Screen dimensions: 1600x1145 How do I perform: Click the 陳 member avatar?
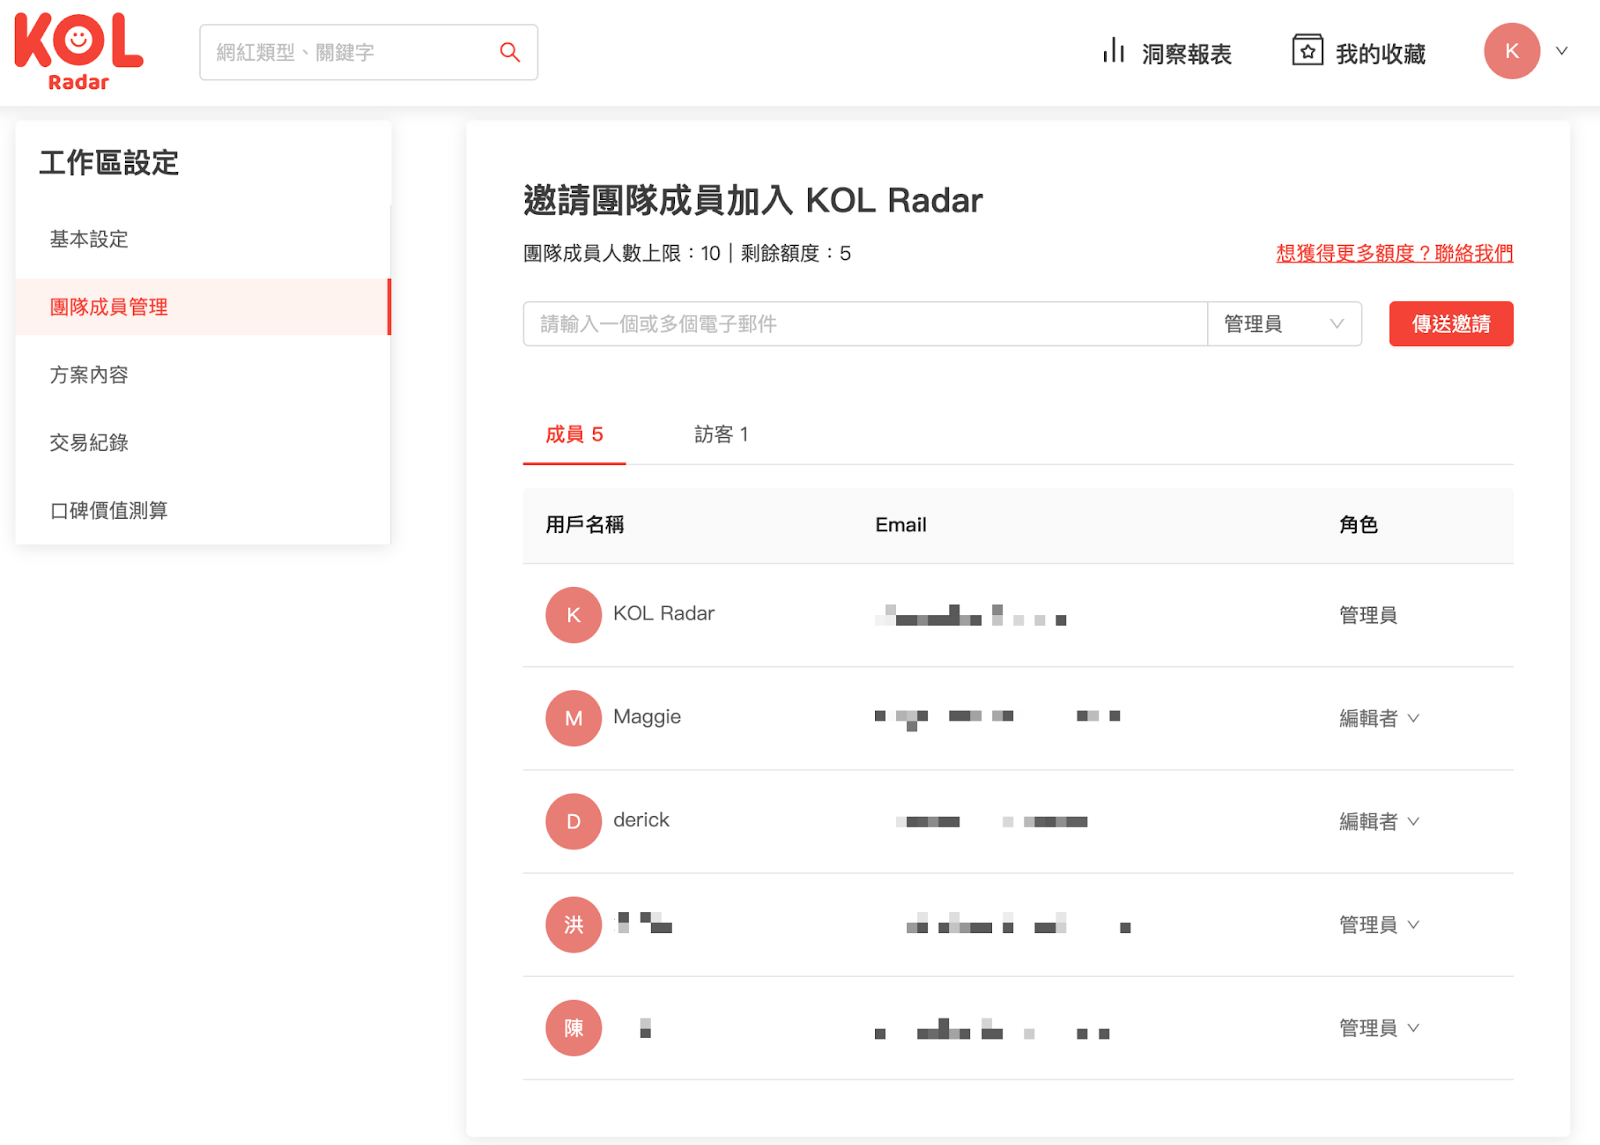click(x=573, y=1027)
